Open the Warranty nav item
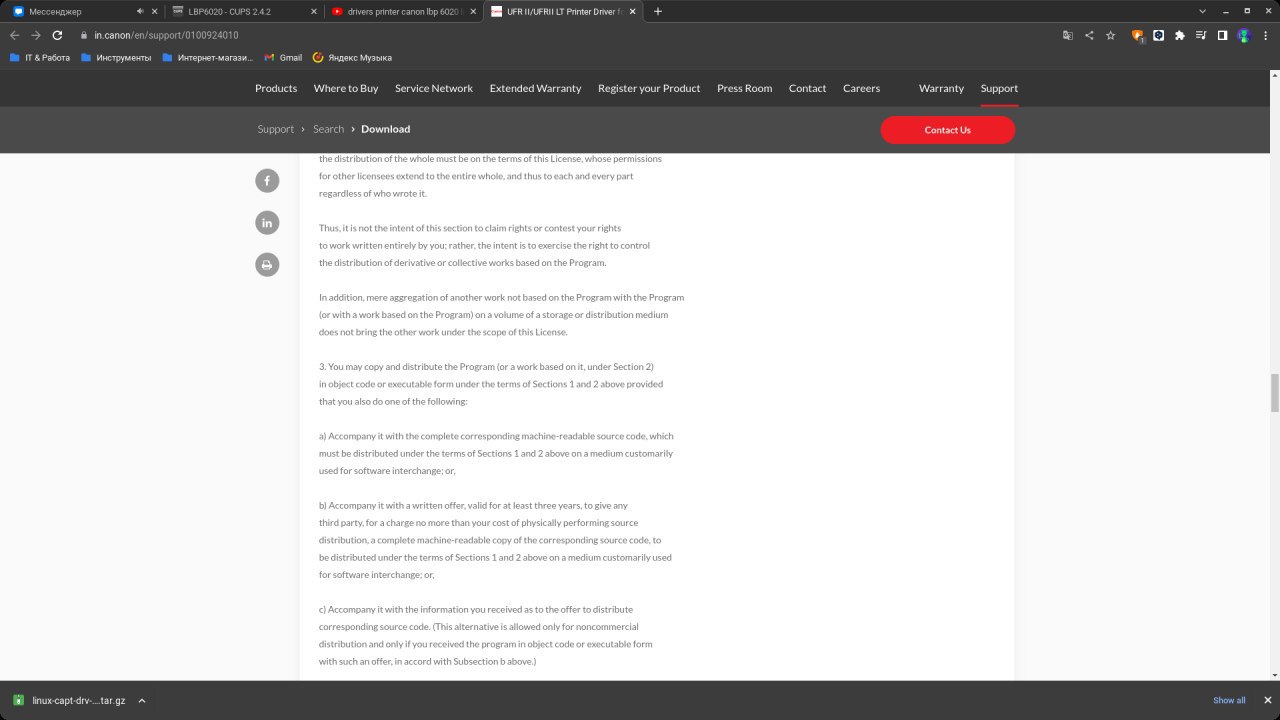 941,88
